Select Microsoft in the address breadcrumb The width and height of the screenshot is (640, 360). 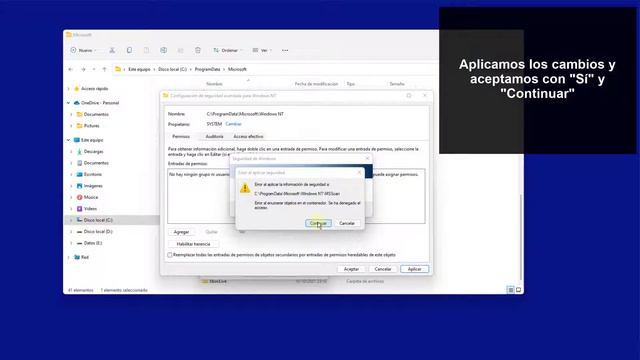click(x=237, y=69)
